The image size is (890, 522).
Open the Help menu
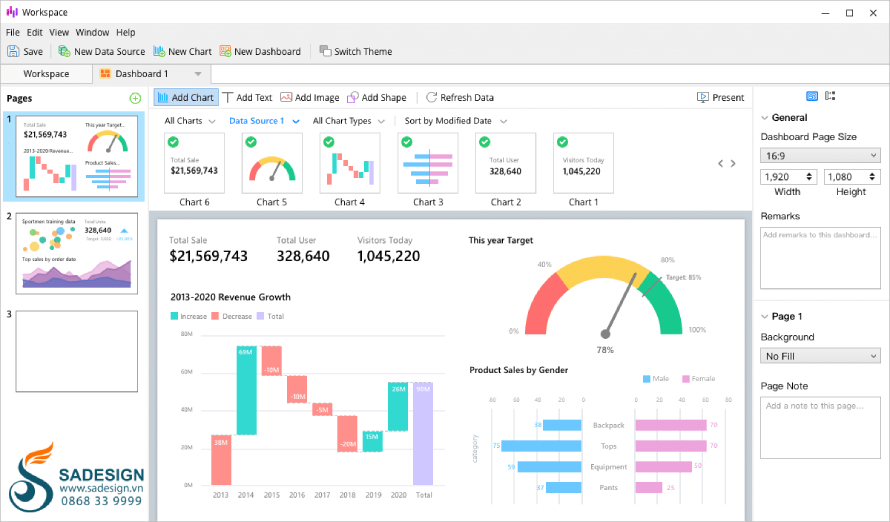pyautogui.click(x=125, y=32)
